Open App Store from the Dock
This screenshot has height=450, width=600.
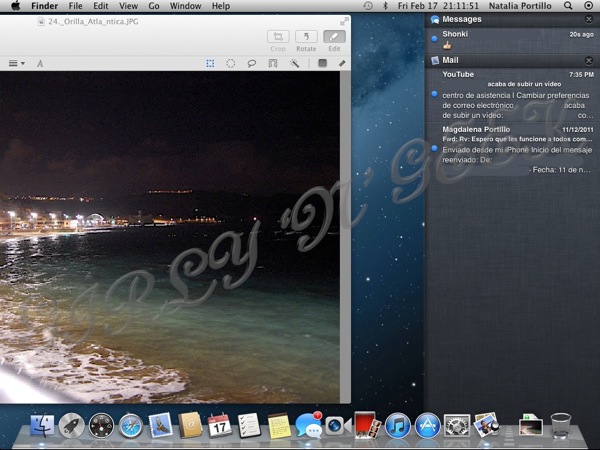point(427,426)
